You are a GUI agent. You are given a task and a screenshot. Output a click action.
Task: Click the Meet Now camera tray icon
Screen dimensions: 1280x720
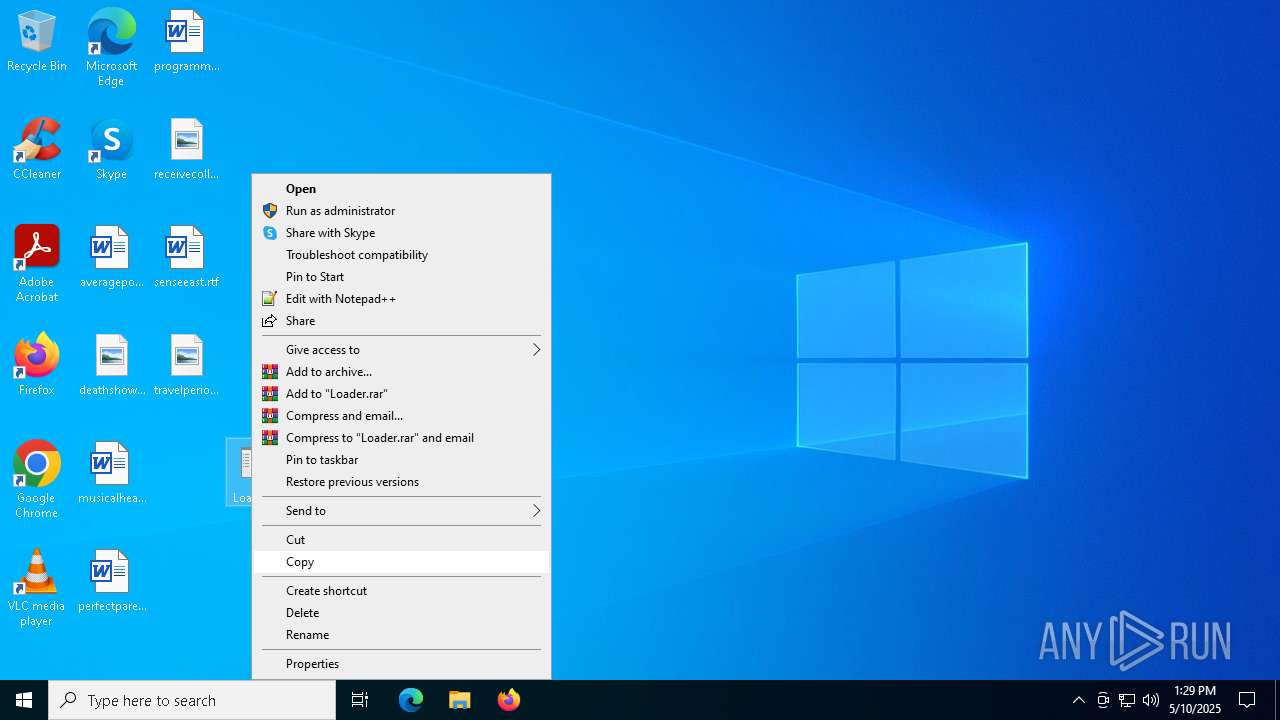(x=1103, y=700)
